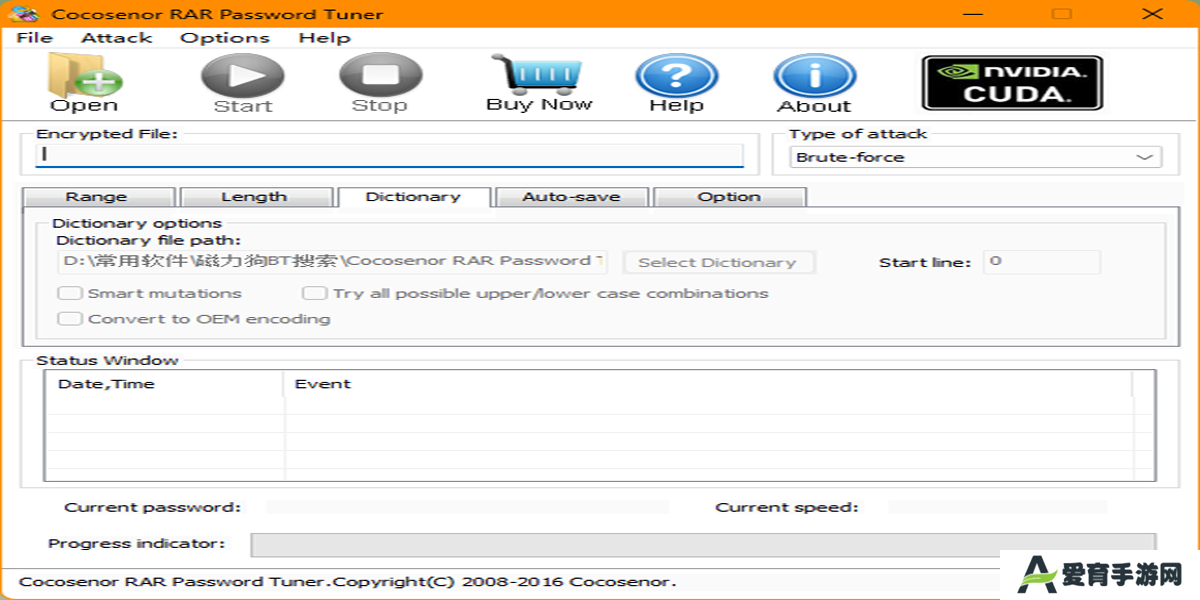Screen dimensions: 1200x600
Task: Click the Select Dictionary button
Action: (718, 262)
